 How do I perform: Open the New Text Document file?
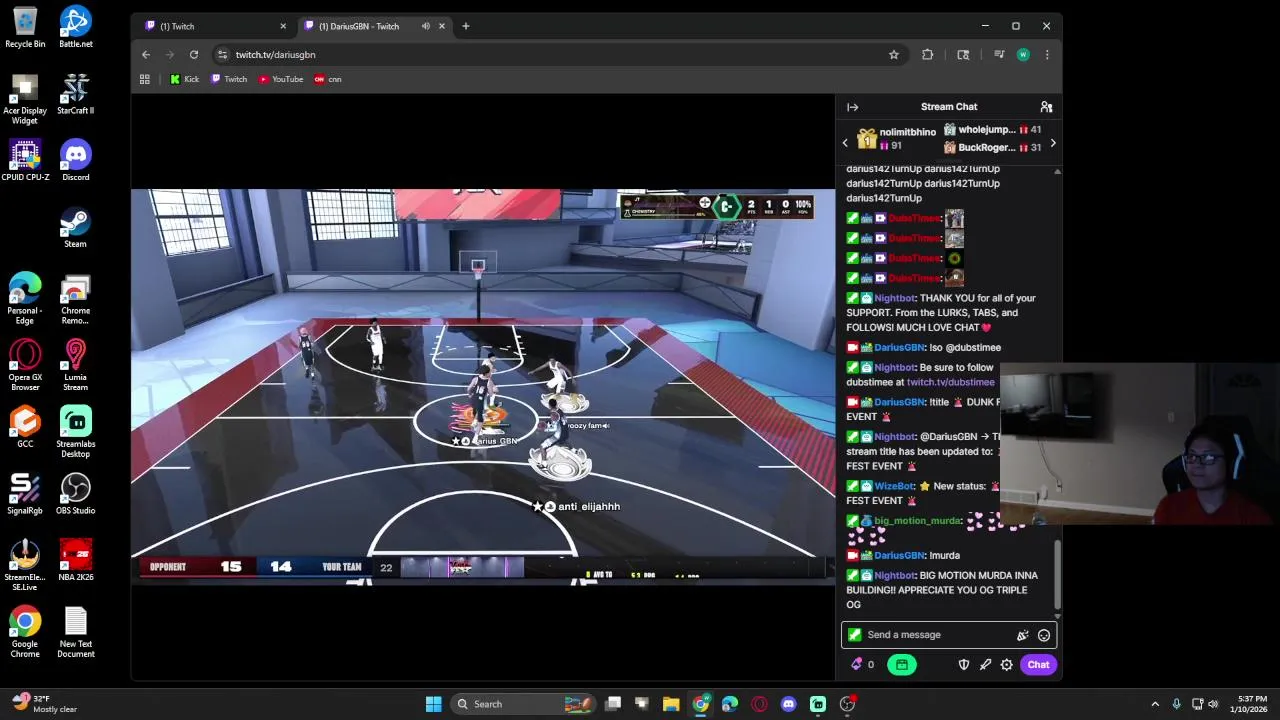(76, 632)
